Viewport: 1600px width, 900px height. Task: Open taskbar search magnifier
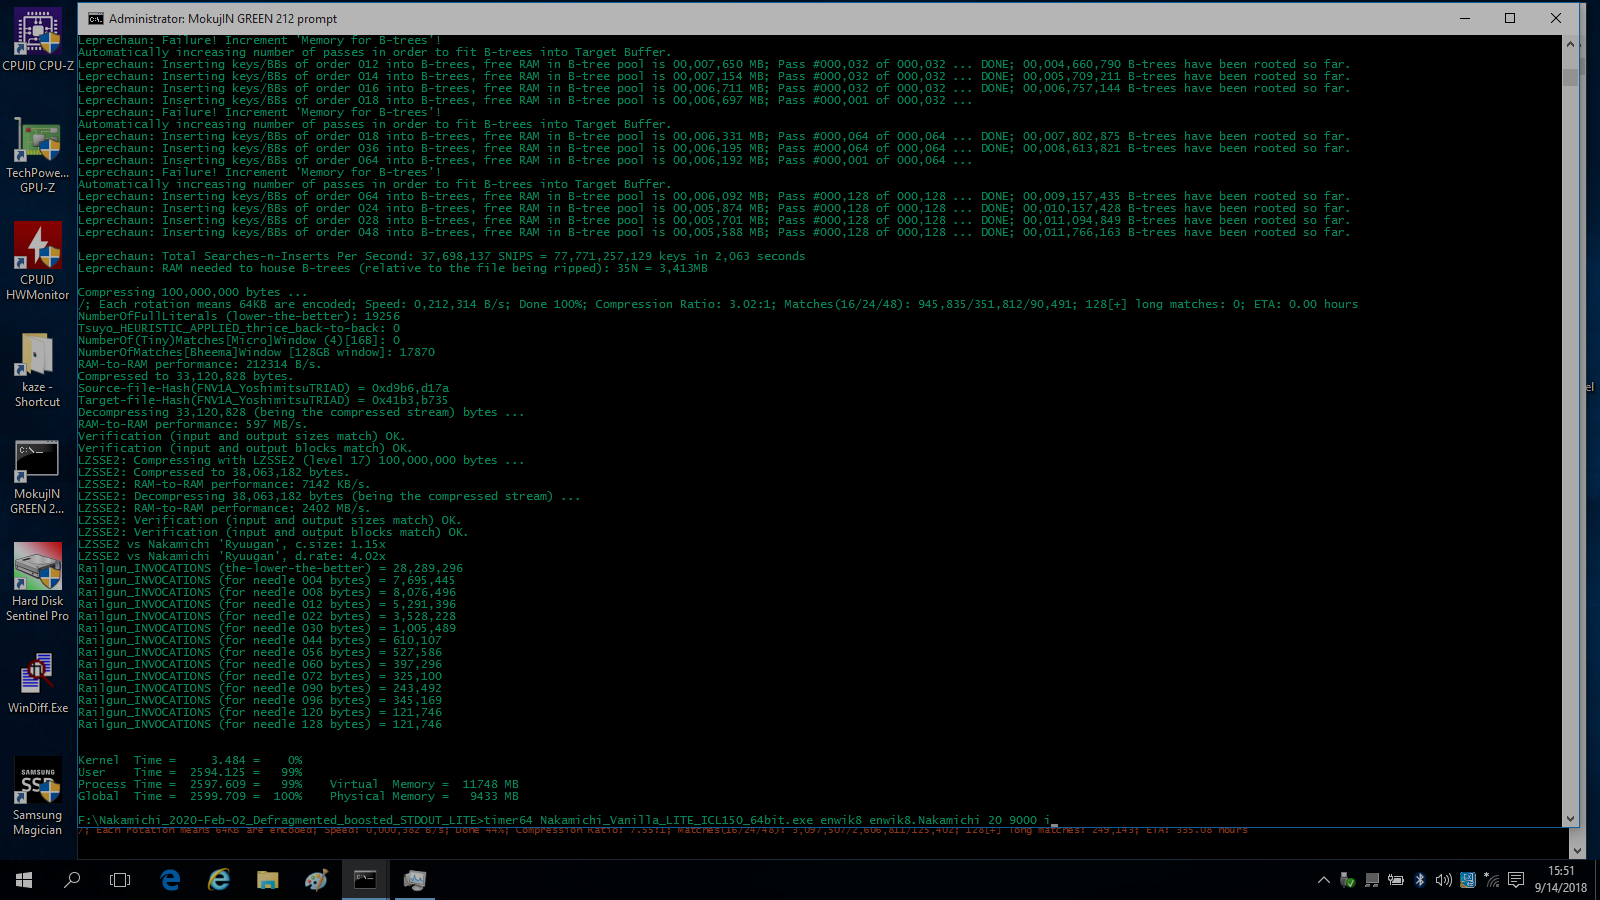click(72, 880)
